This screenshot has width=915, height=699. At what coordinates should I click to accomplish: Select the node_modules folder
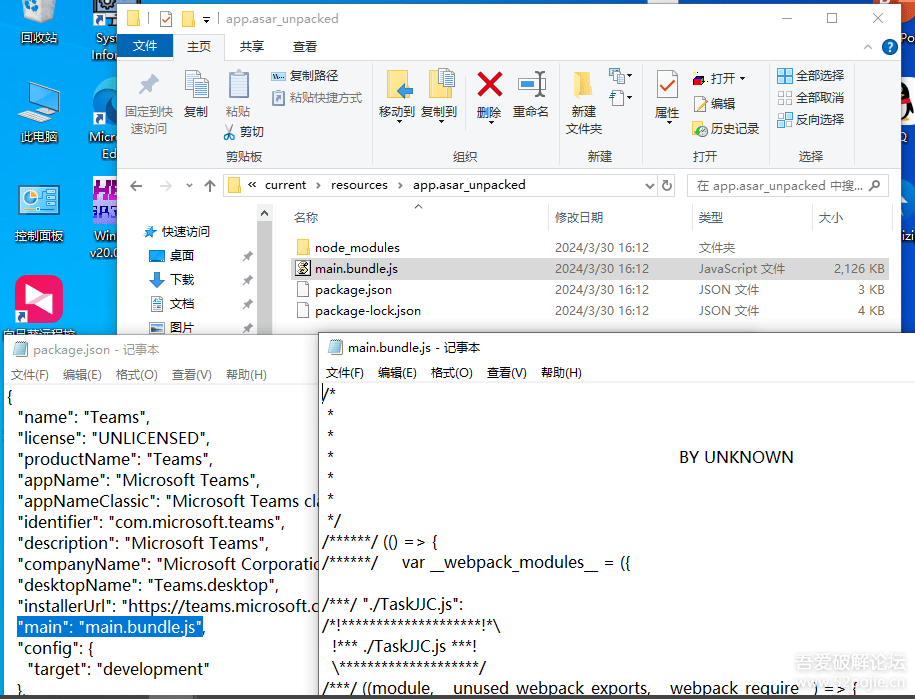(x=589, y=247)
